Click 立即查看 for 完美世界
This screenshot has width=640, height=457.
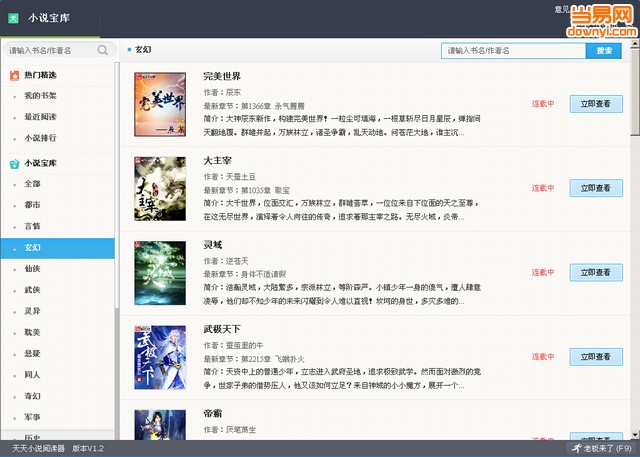click(x=595, y=104)
